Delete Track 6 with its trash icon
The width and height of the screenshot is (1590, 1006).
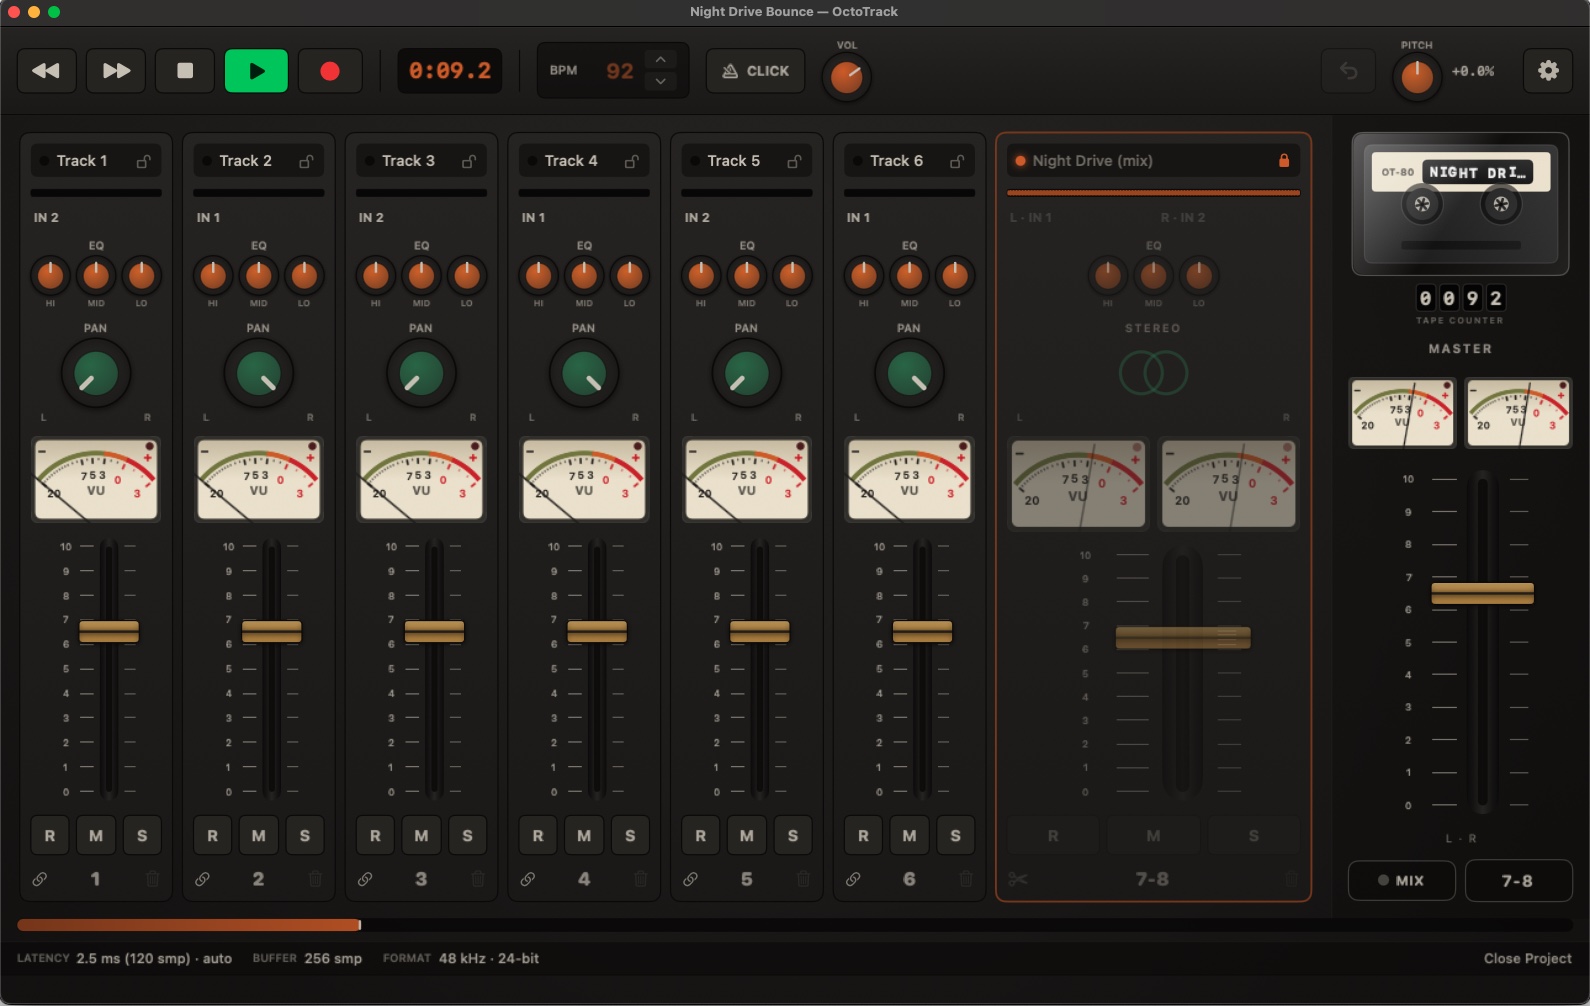click(966, 879)
